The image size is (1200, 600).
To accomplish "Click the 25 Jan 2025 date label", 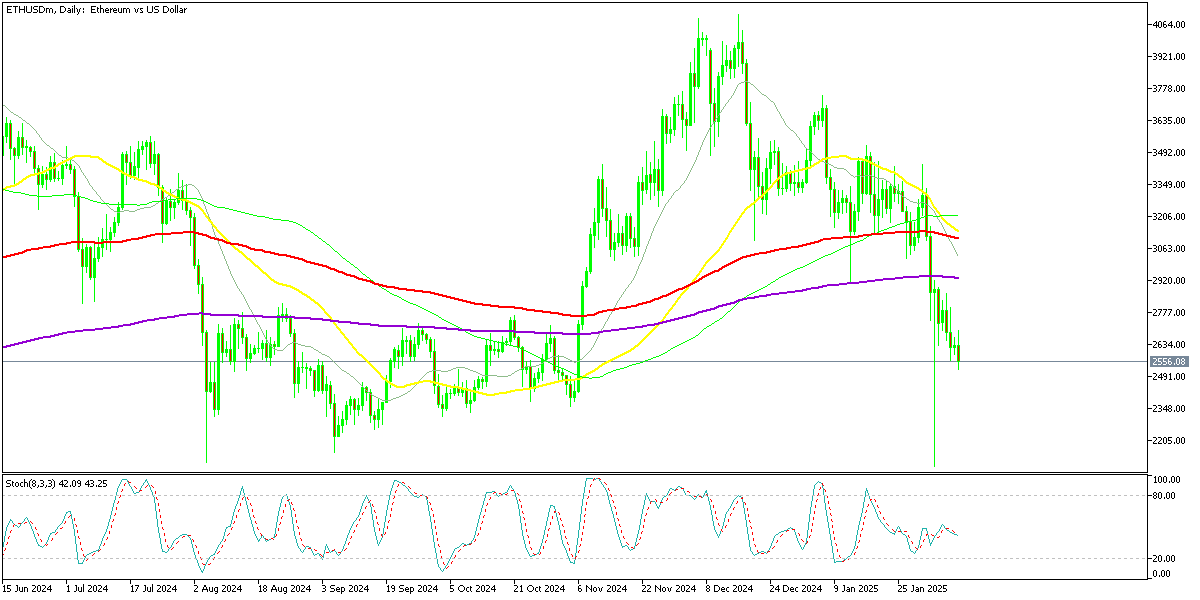I will pyautogui.click(x=922, y=589).
